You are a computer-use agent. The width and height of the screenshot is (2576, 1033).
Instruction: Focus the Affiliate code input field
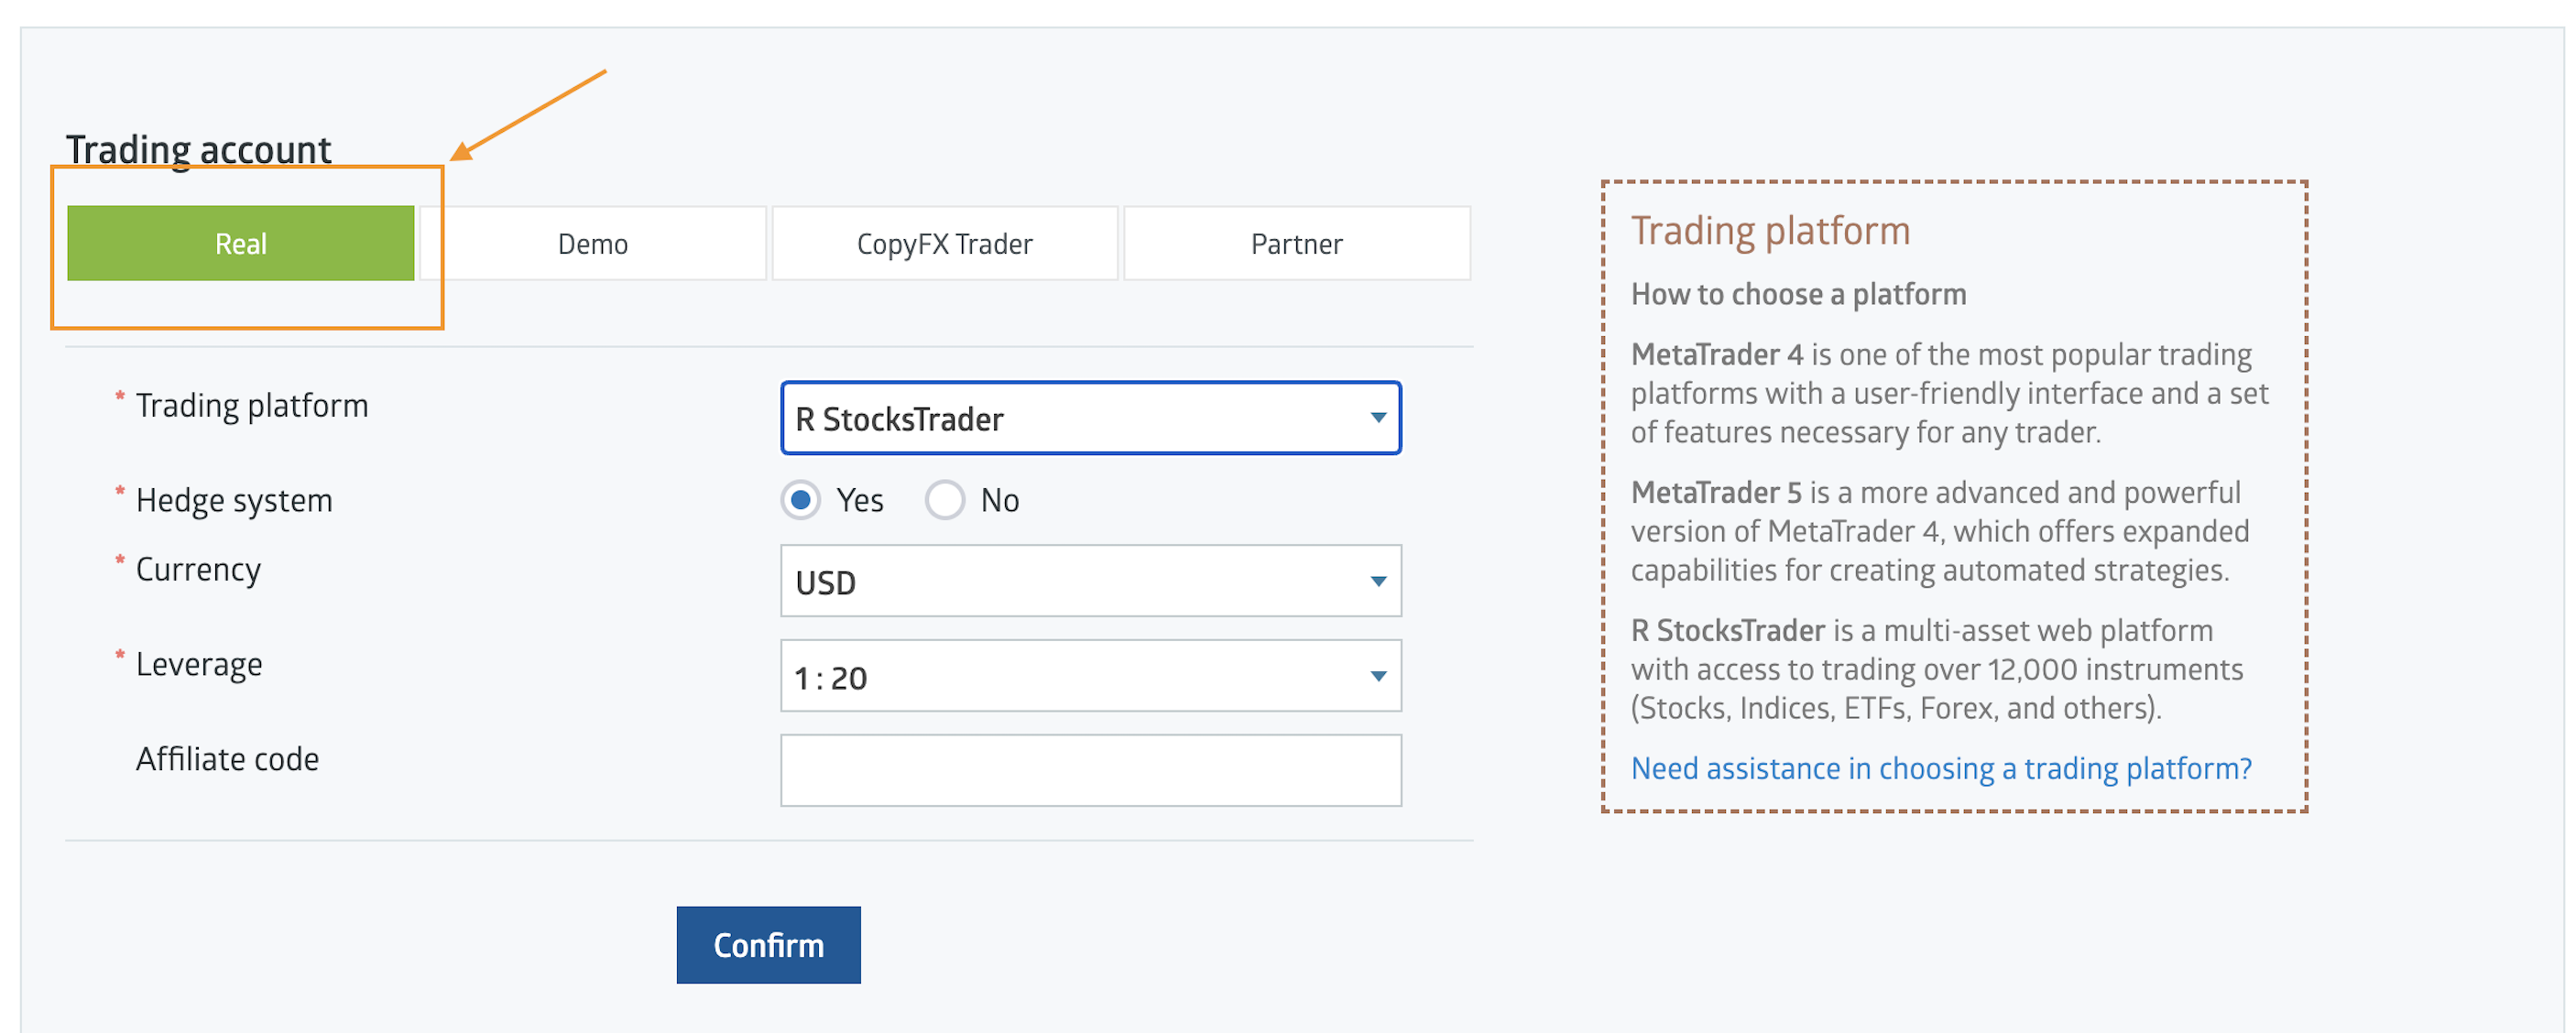coord(1090,770)
